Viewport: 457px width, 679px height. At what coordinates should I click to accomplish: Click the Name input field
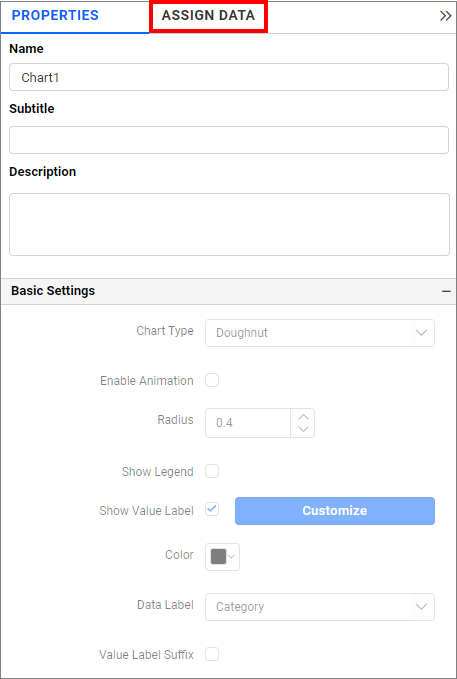pyautogui.click(x=229, y=77)
